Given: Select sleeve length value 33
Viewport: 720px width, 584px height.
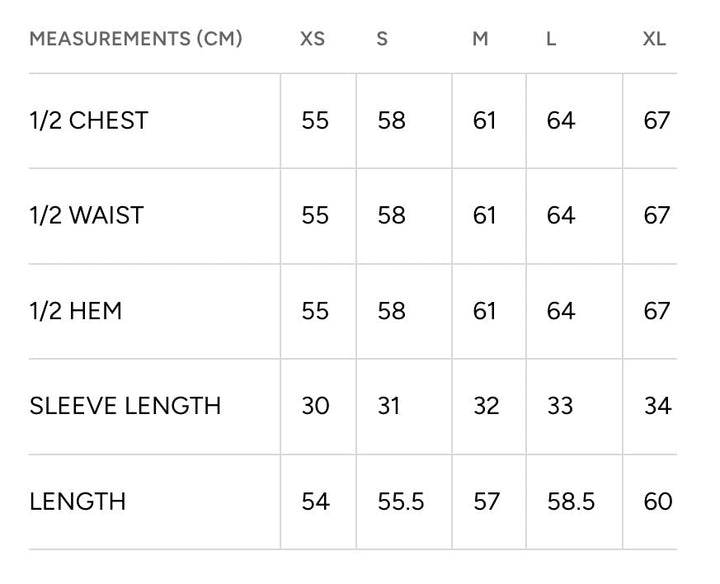Looking at the screenshot, I should [560, 406].
